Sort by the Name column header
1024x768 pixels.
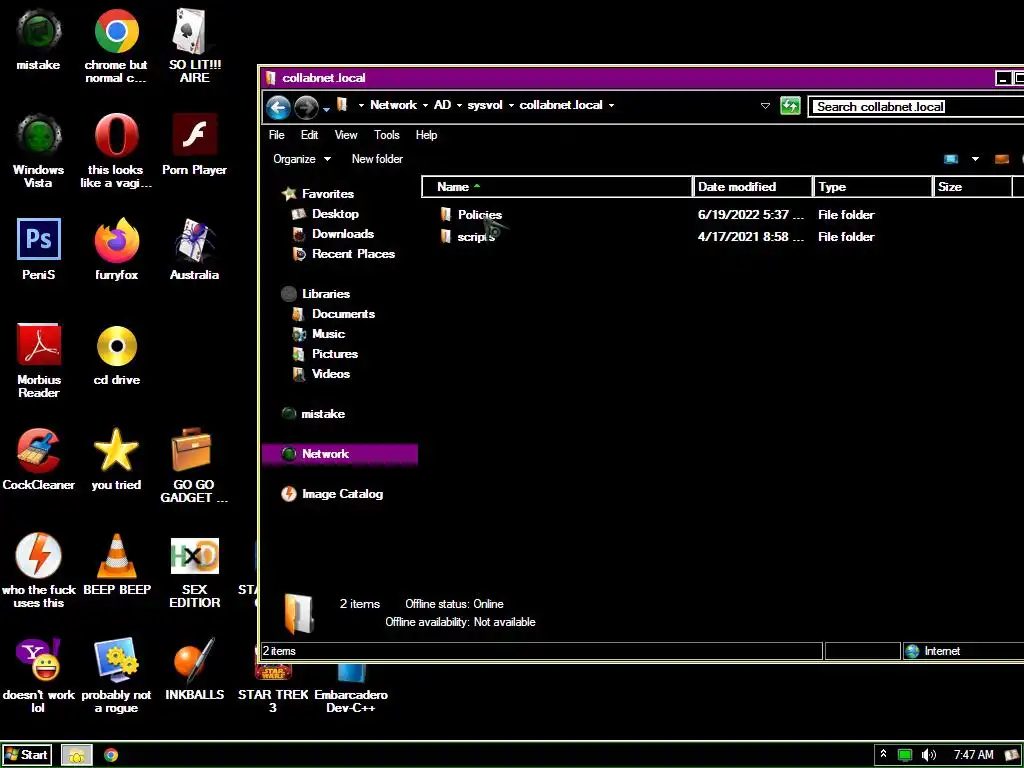coord(556,187)
